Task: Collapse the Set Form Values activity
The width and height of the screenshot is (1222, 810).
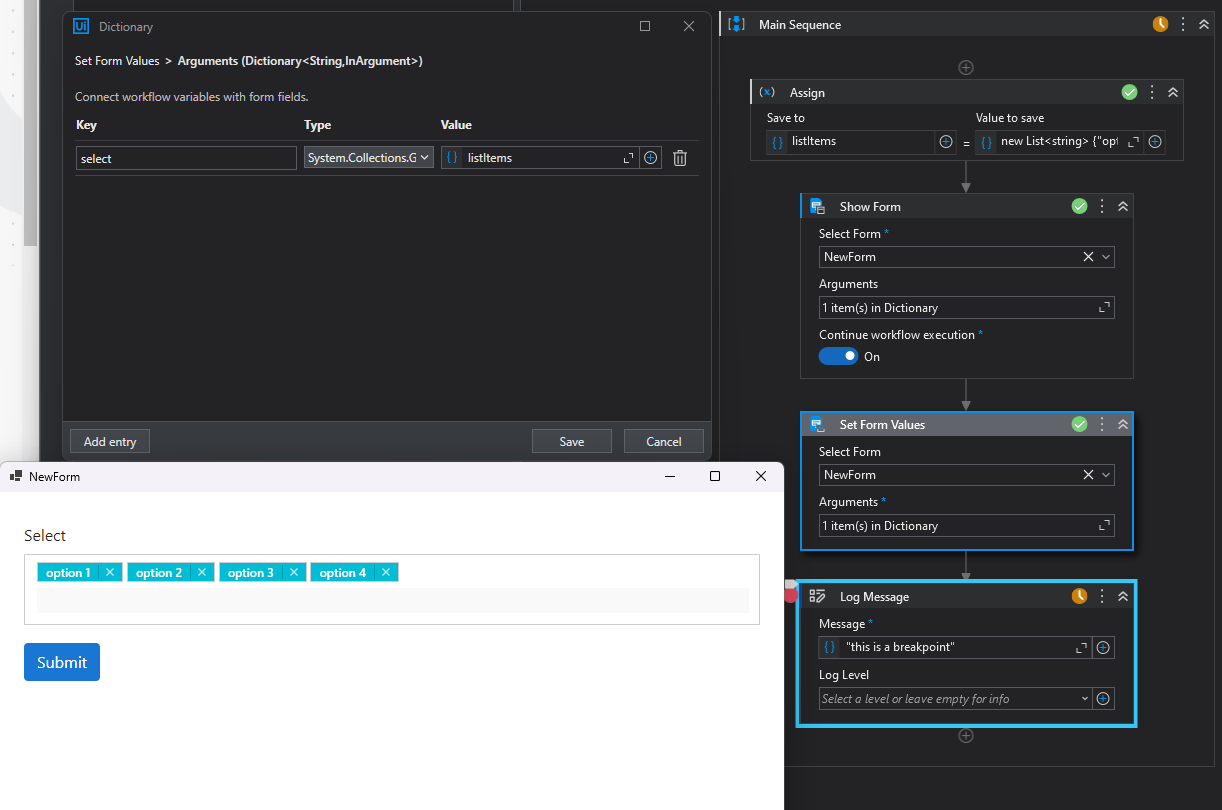Action: click(x=1123, y=424)
